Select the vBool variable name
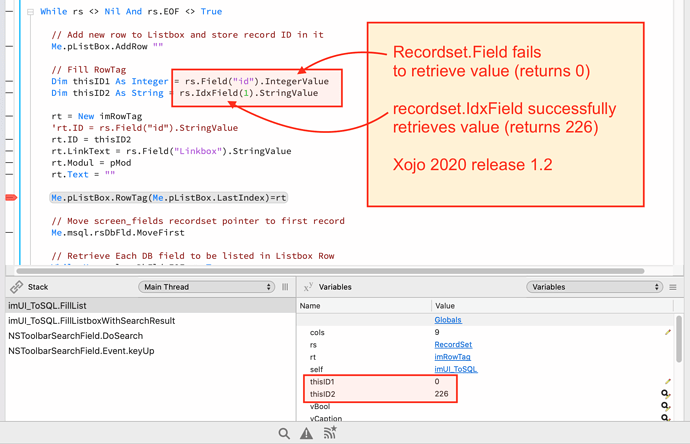690x444 pixels. pyautogui.click(x=320, y=406)
